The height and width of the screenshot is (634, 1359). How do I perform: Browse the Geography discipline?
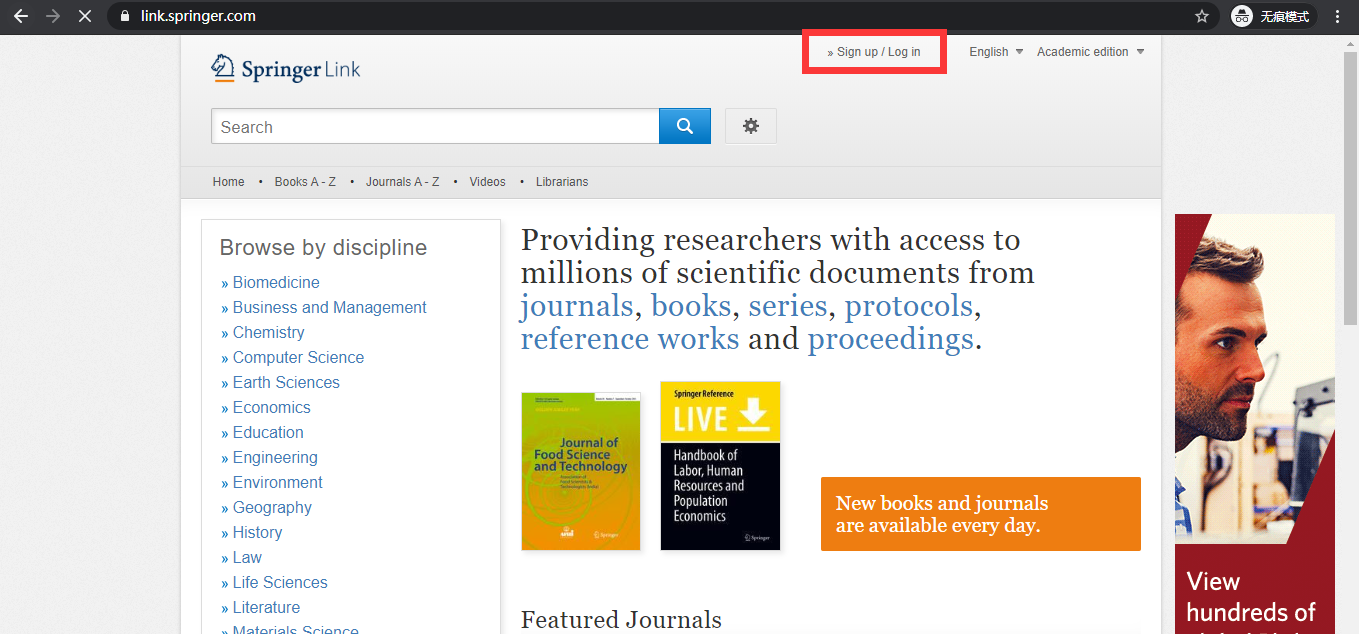pos(272,508)
